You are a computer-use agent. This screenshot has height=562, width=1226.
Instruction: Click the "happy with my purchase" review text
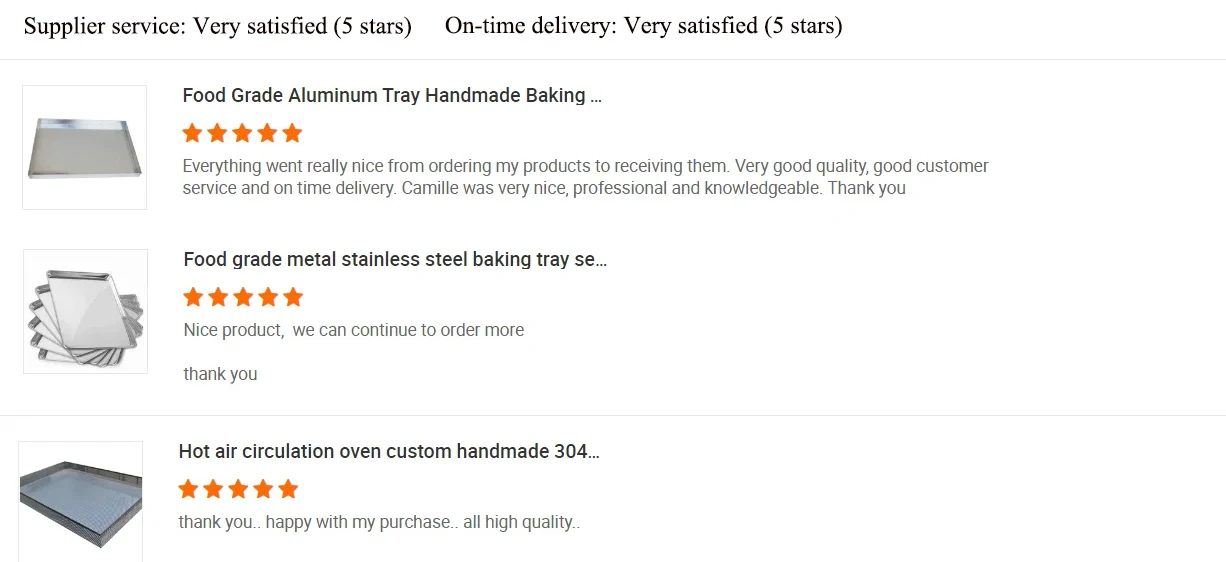pos(379,522)
